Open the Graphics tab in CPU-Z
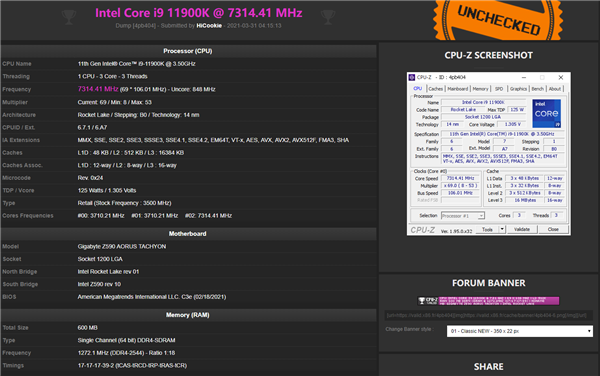This screenshot has width=600, height=376. click(518, 89)
